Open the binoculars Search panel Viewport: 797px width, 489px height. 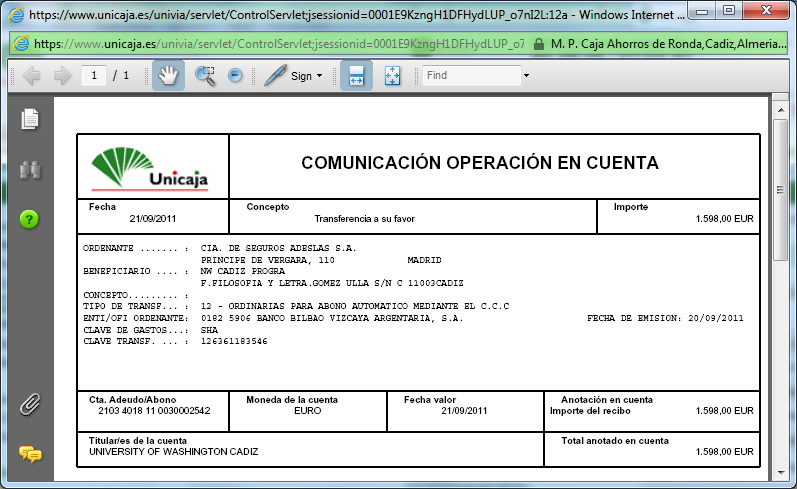(x=30, y=170)
